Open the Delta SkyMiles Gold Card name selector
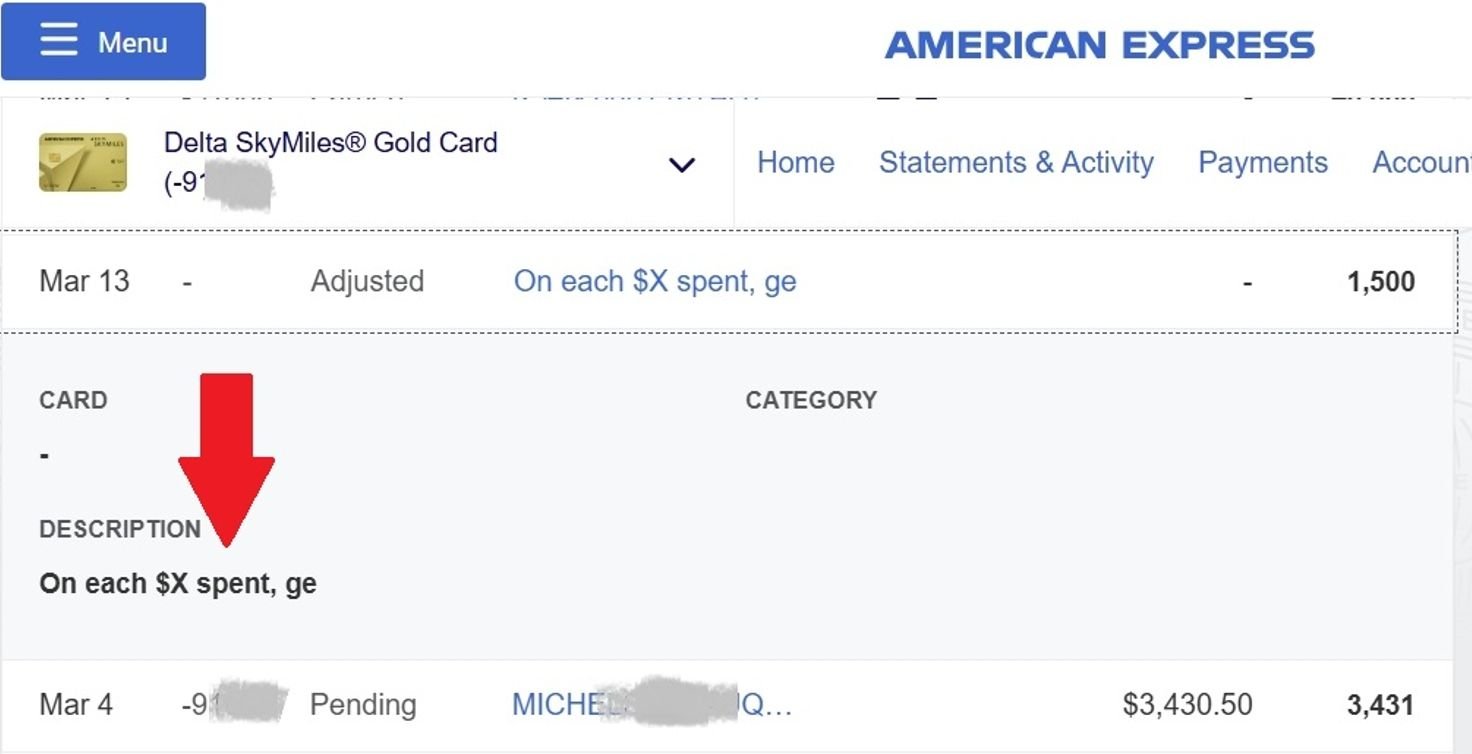 click(x=330, y=143)
